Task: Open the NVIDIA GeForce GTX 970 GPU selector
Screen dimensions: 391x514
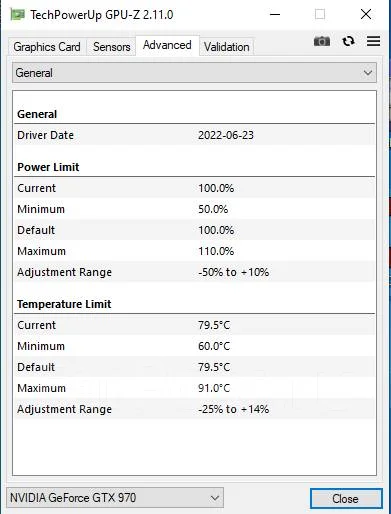Action: (x=115, y=498)
